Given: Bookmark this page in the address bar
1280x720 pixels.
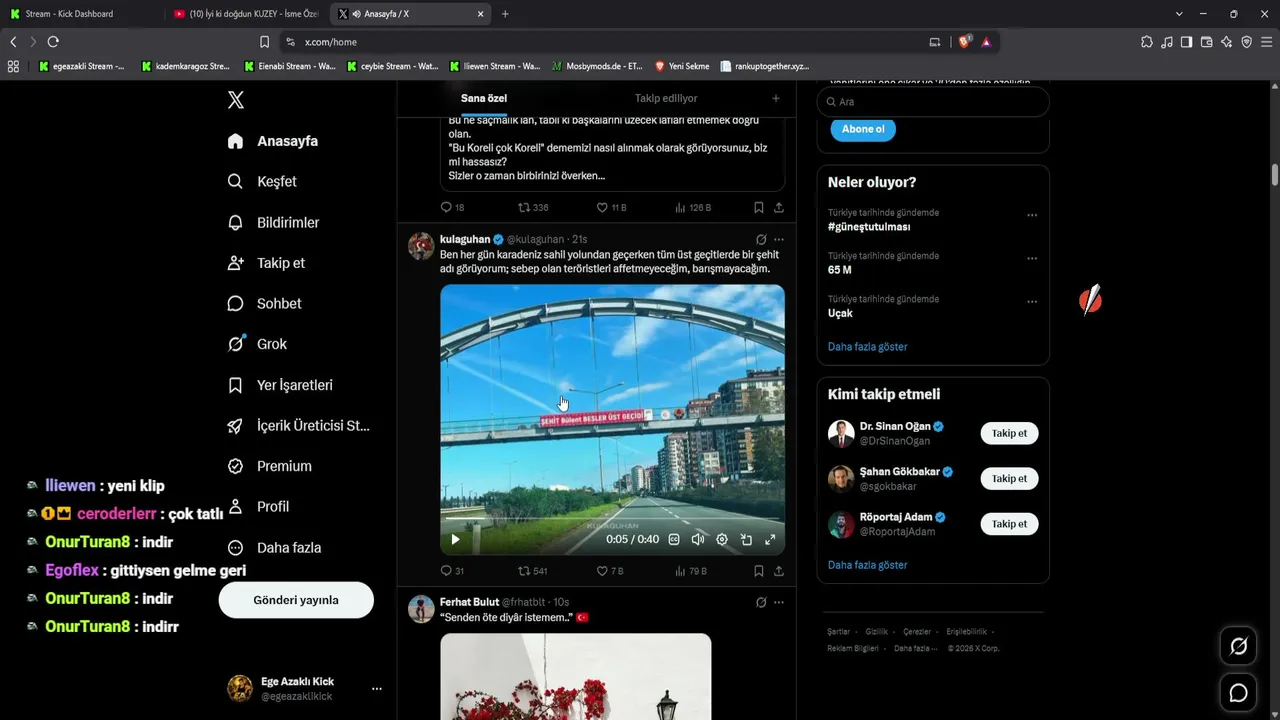Looking at the screenshot, I should coord(264,42).
